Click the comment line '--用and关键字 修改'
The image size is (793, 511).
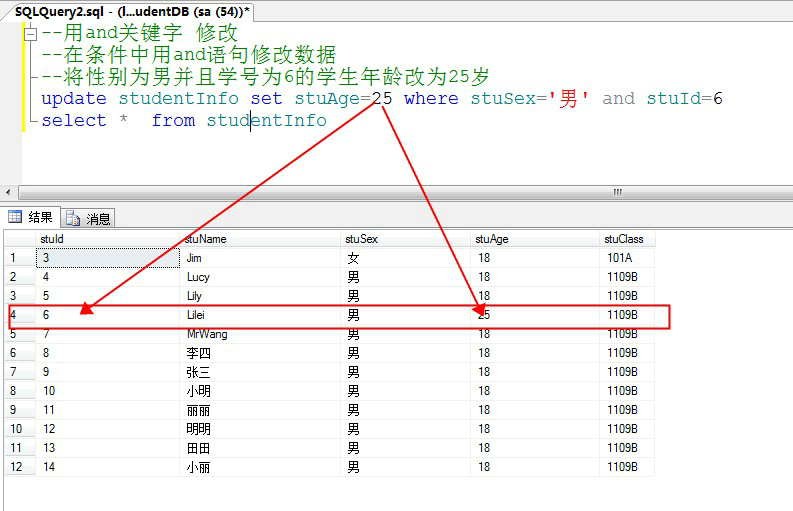[140, 33]
